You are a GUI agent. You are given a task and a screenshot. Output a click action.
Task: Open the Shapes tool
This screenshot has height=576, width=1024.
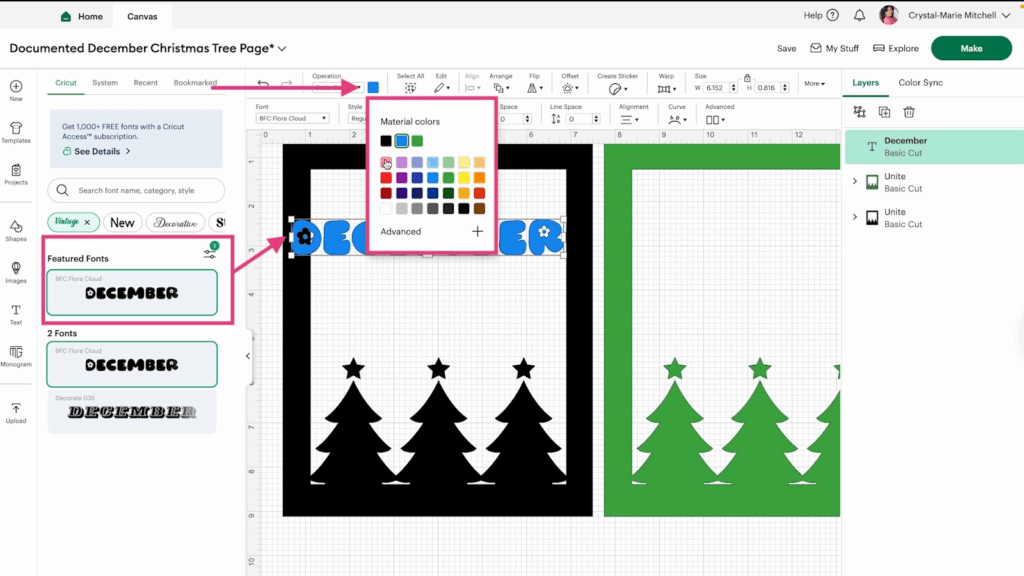(x=16, y=227)
